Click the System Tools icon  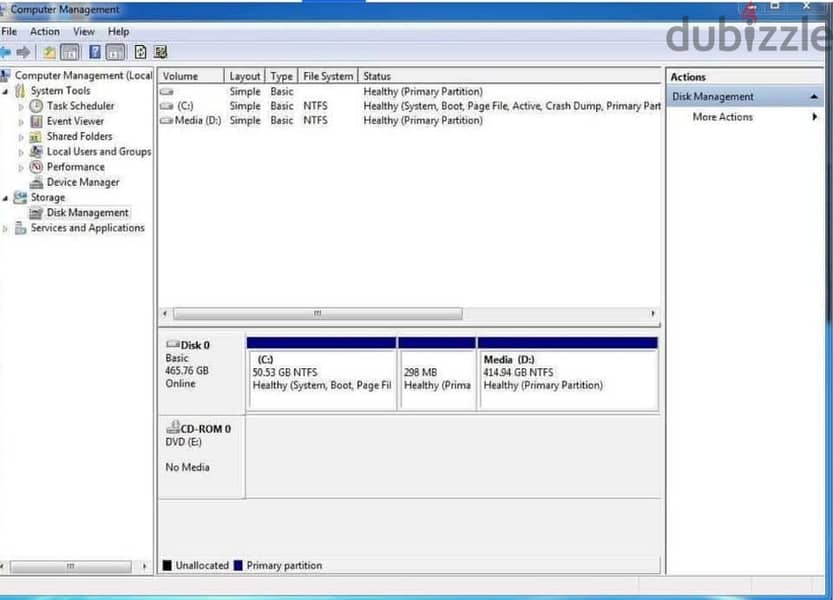20,91
